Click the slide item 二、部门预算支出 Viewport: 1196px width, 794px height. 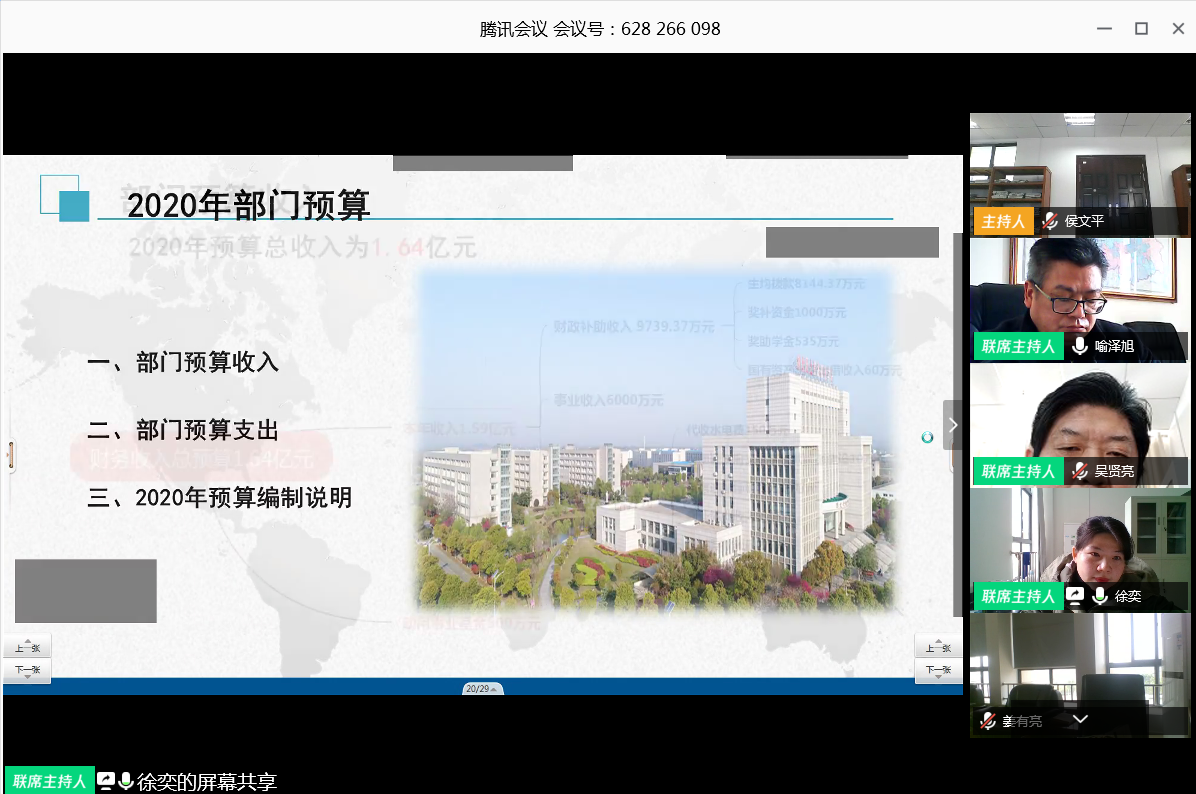pos(183,429)
